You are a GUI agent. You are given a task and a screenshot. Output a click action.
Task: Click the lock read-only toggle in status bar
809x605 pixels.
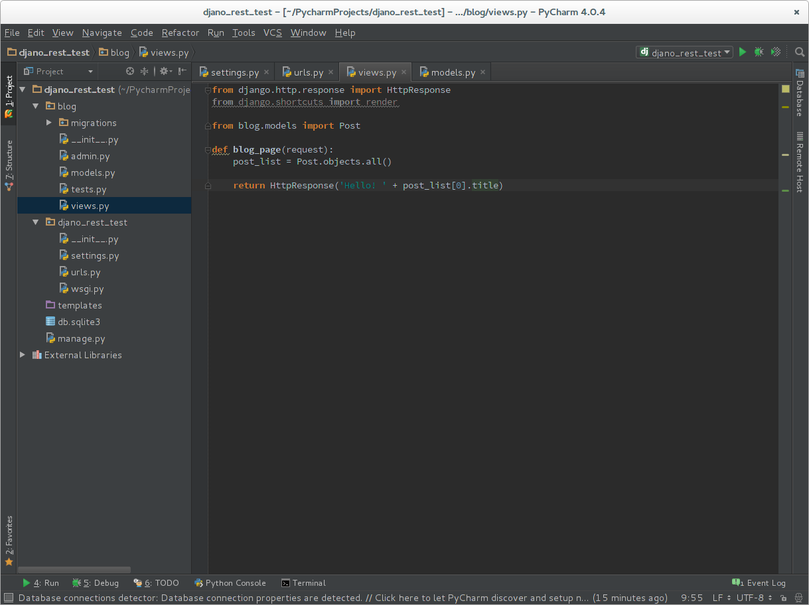(783, 598)
